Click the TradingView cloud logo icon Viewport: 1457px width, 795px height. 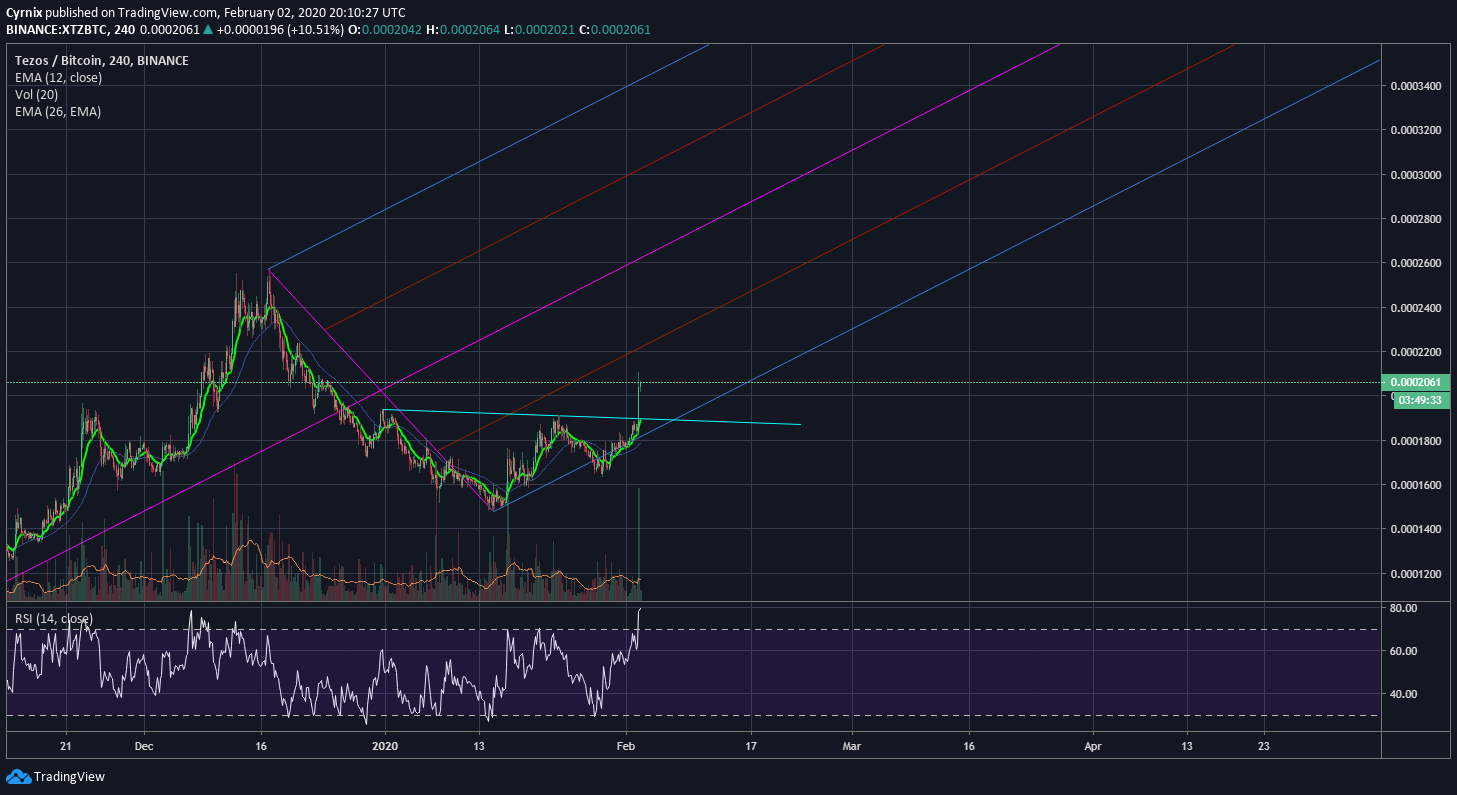tap(18, 777)
